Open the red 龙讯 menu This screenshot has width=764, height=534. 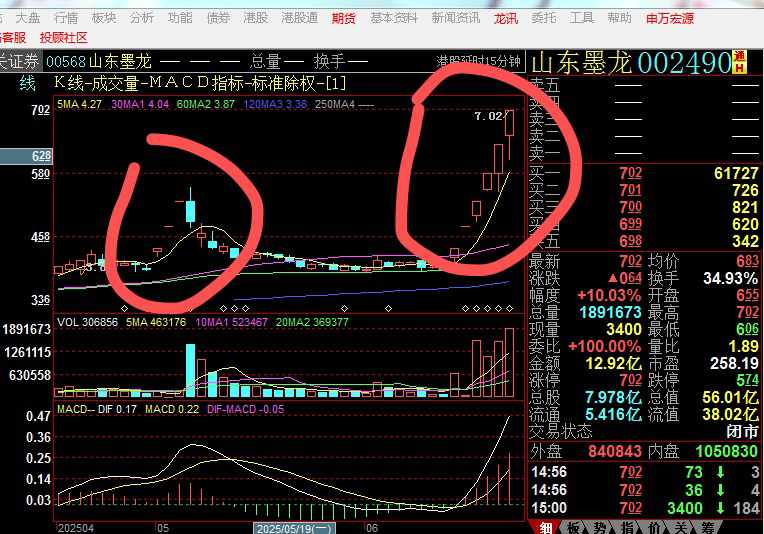click(x=506, y=19)
